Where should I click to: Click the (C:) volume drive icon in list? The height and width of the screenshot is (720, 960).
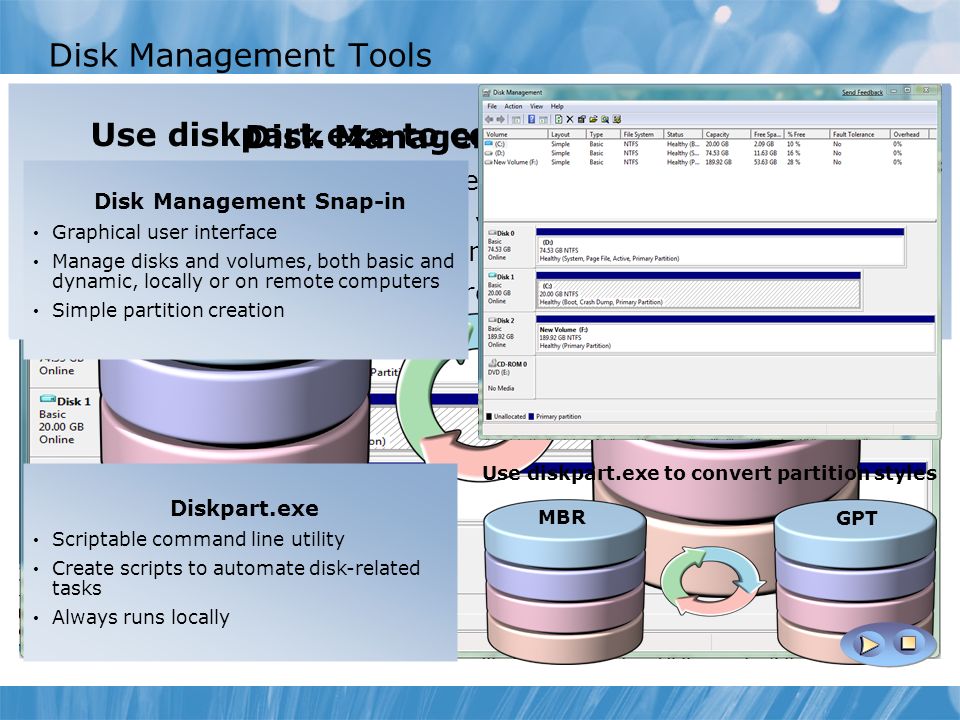489,143
